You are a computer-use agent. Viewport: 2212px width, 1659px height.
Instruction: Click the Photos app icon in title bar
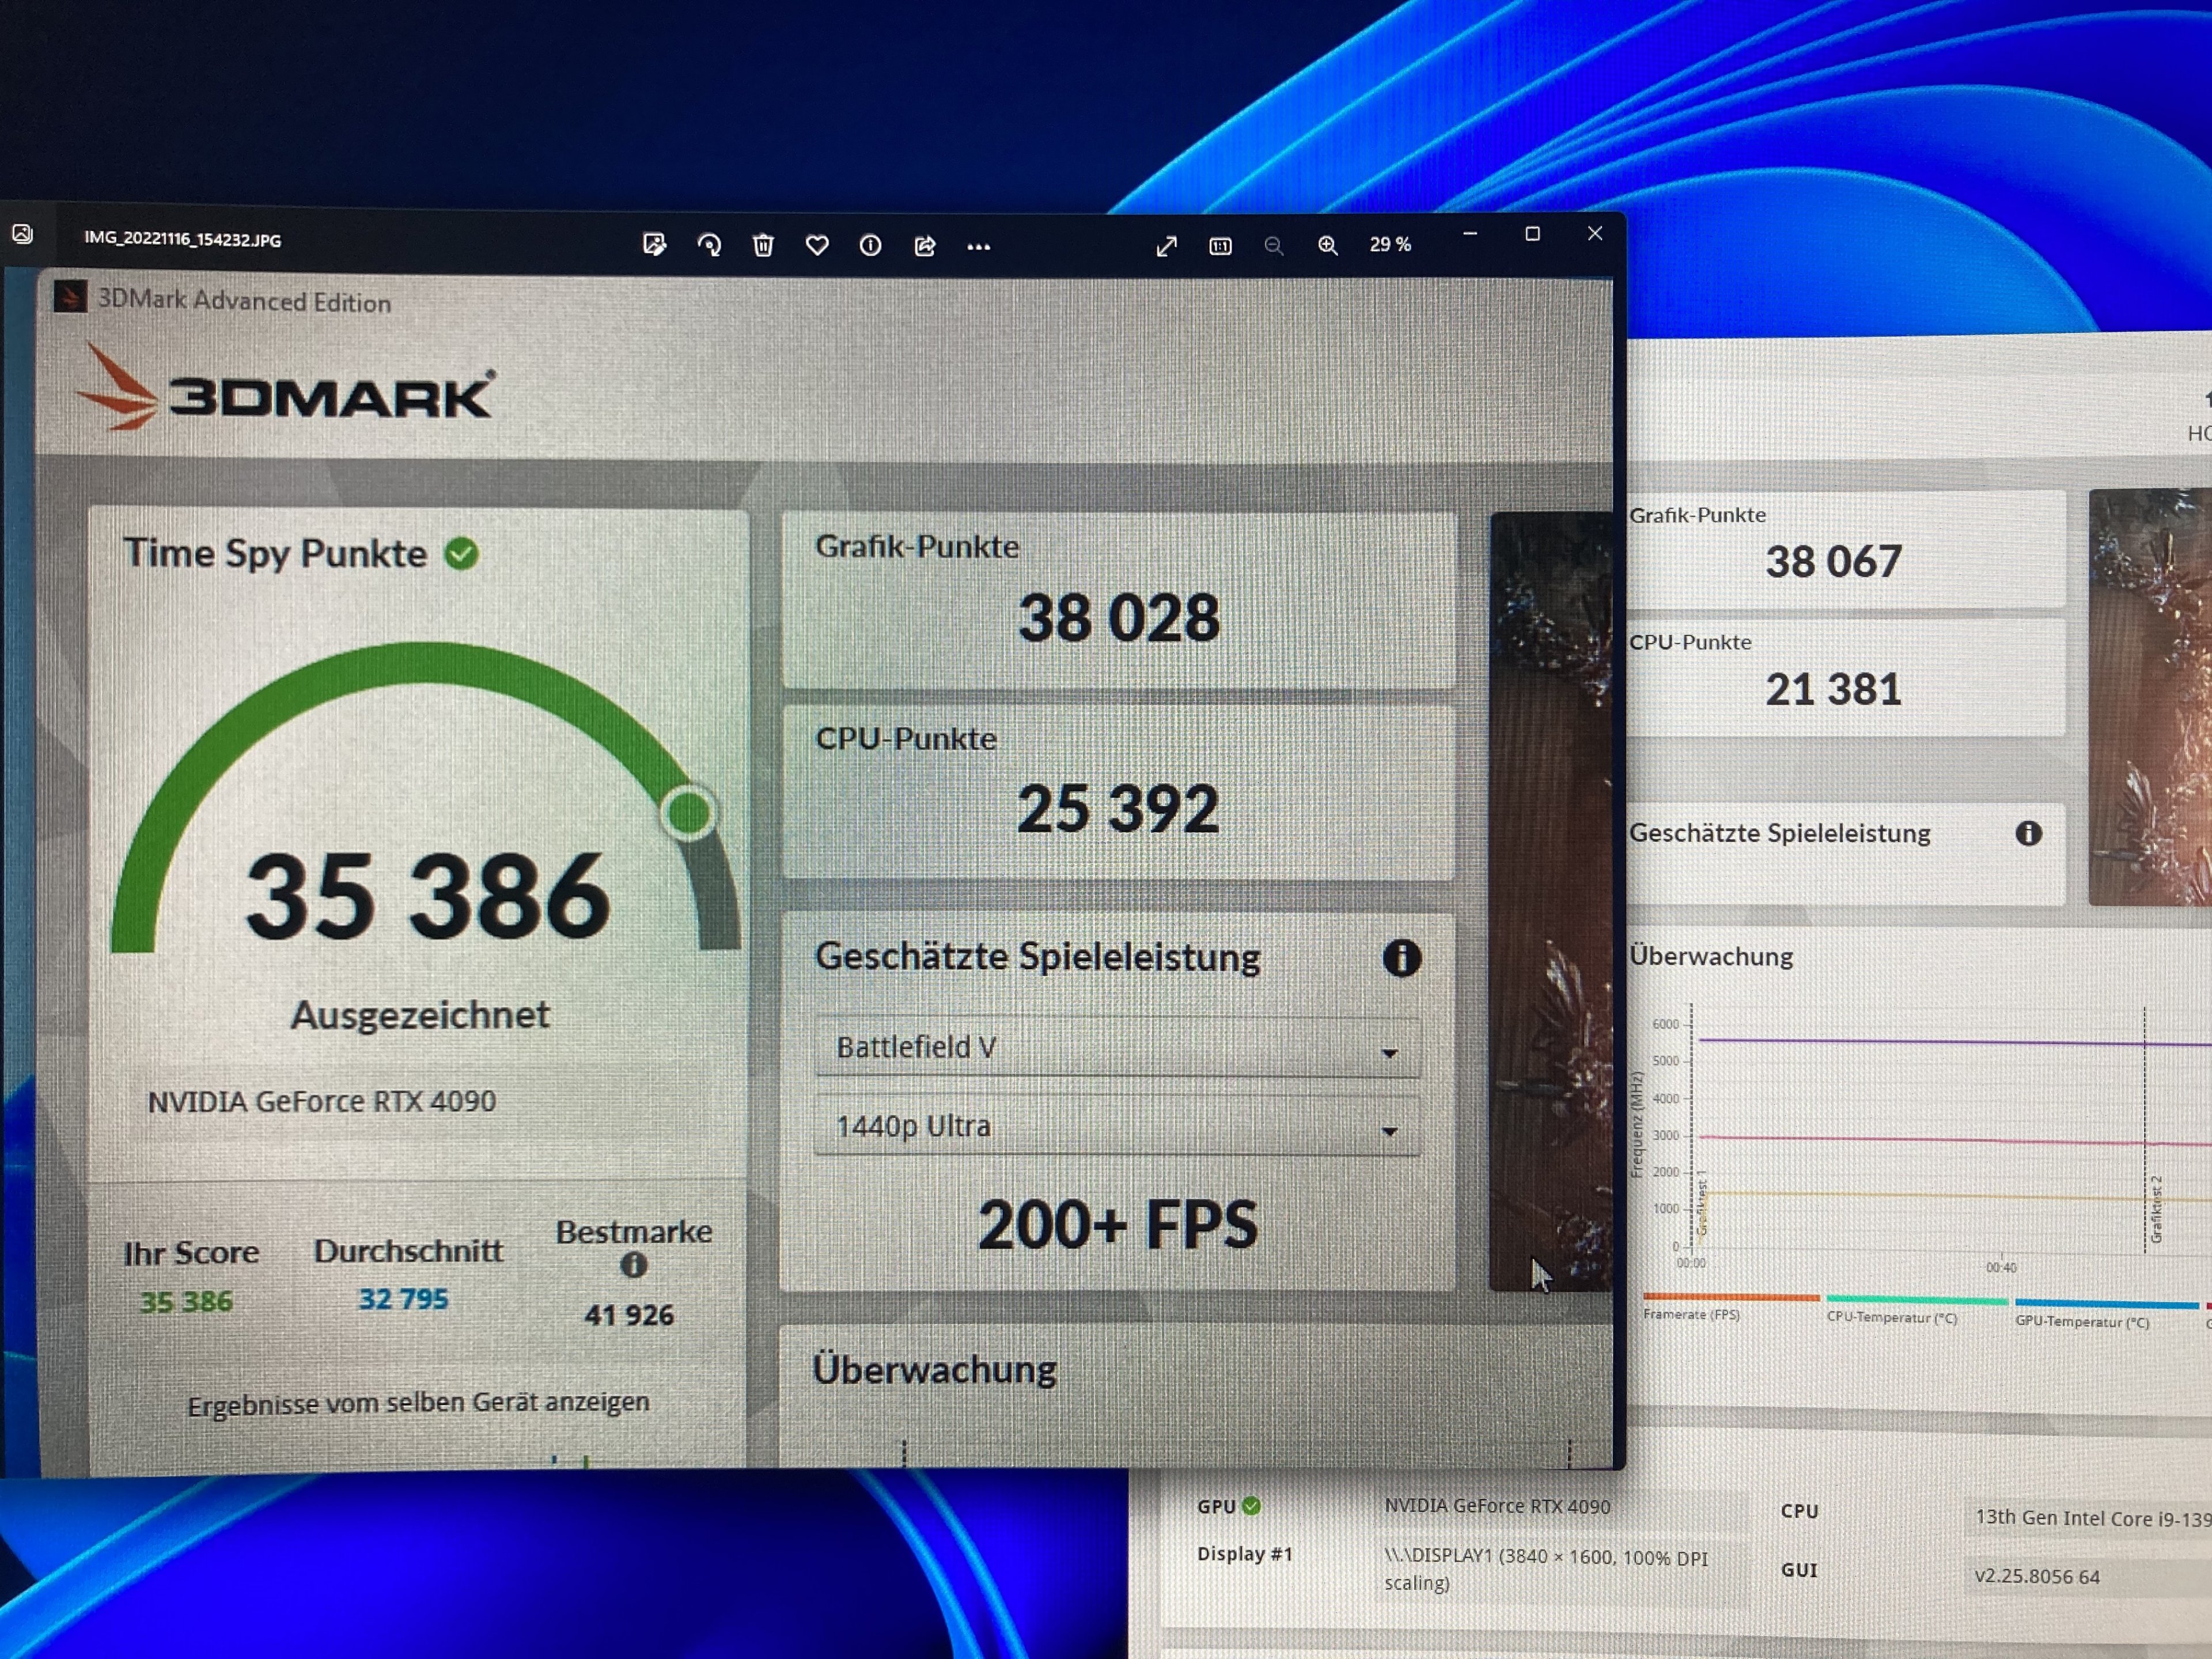pyautogui.click(x=22, y=234)
